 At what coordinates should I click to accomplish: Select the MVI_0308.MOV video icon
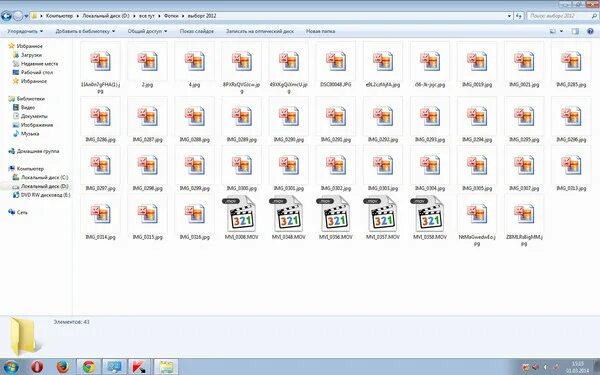pos(241,214)
